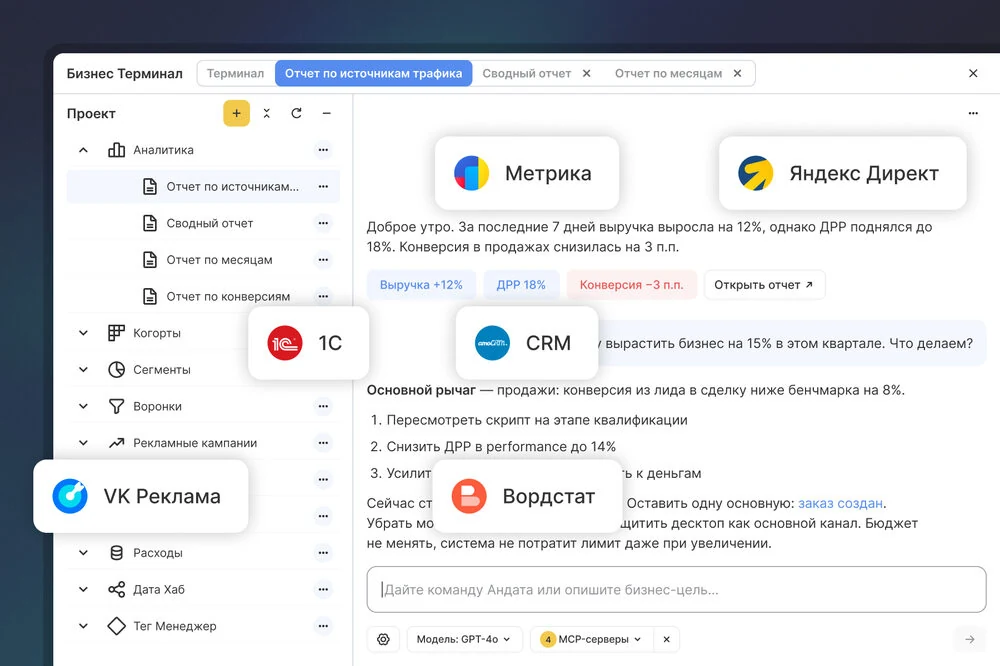Open more options for Тег Менеджер
This screenshot has height=666, width=1000.
pyautogui.click(x=323, y=626)
